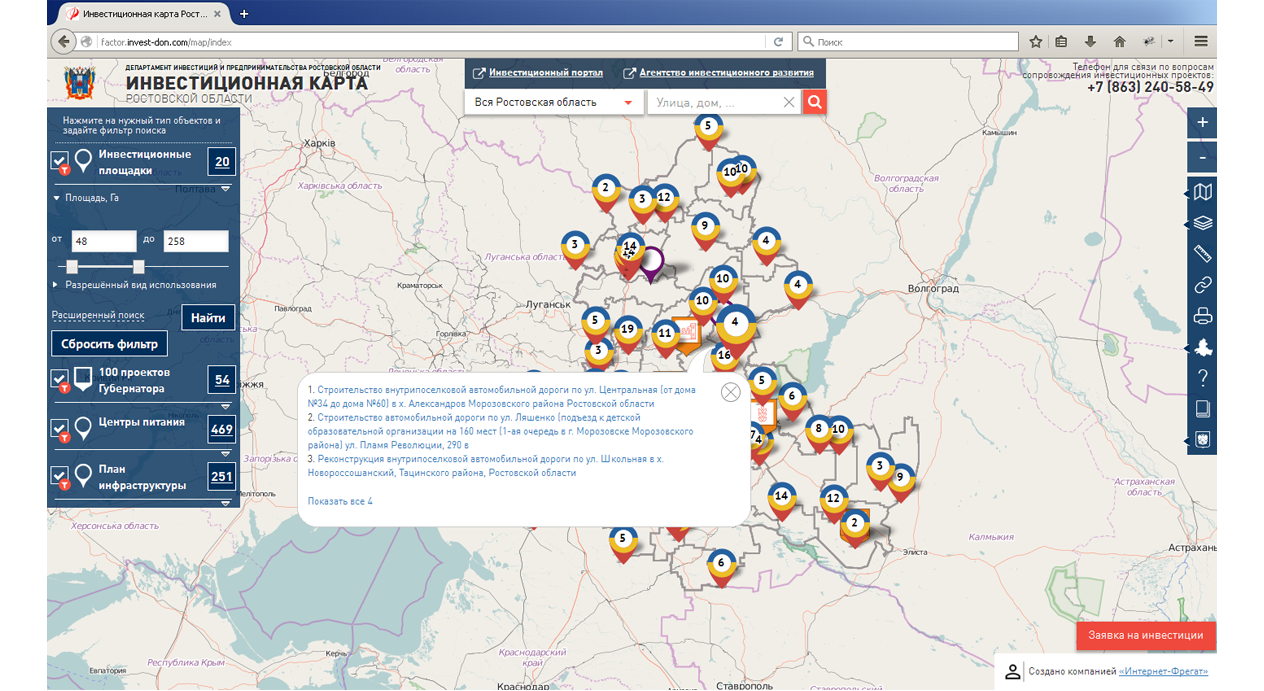
Task: Toggle План инфраструктуры checkbox
Action: click(x=60, y=476)
